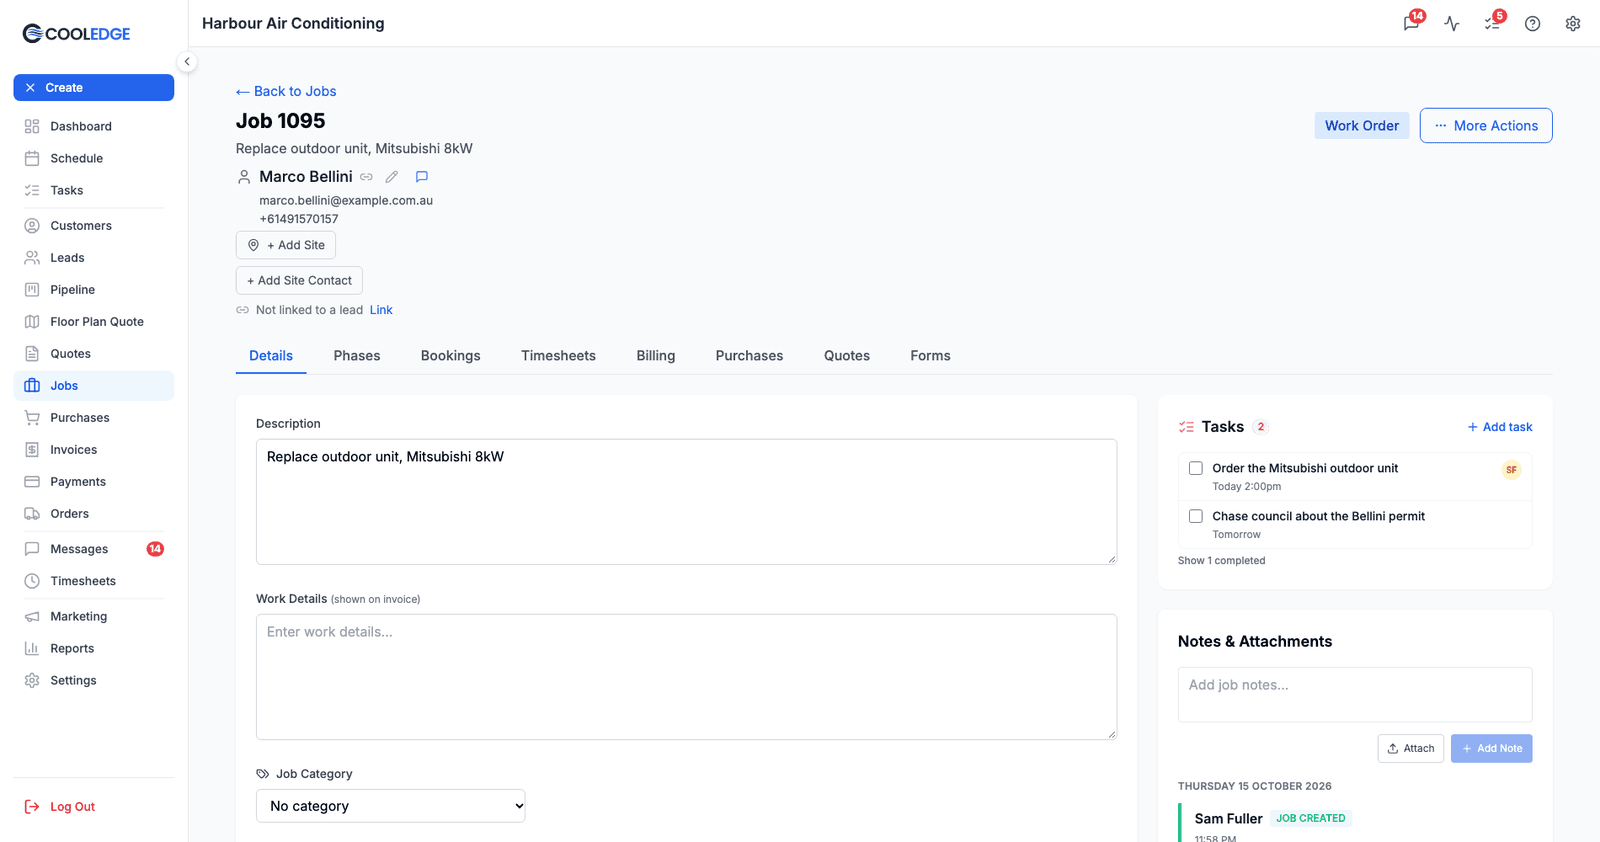Screen dimensions: 1600x842
Task: Switch to the Phases tab
Action: 357,356
